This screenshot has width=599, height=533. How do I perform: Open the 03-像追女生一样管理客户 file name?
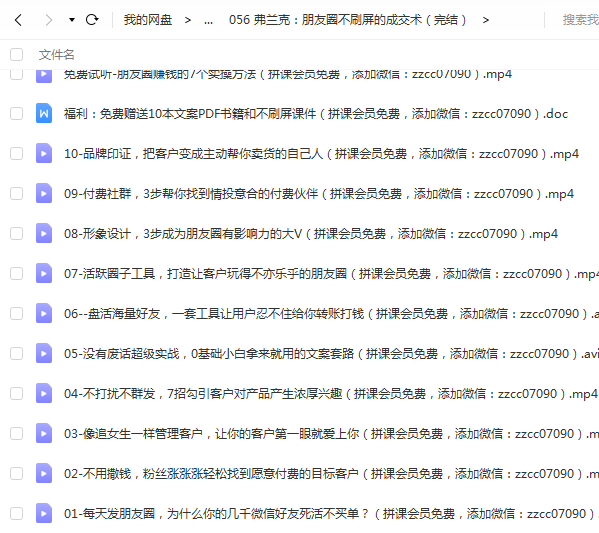(x=331, y=434)
